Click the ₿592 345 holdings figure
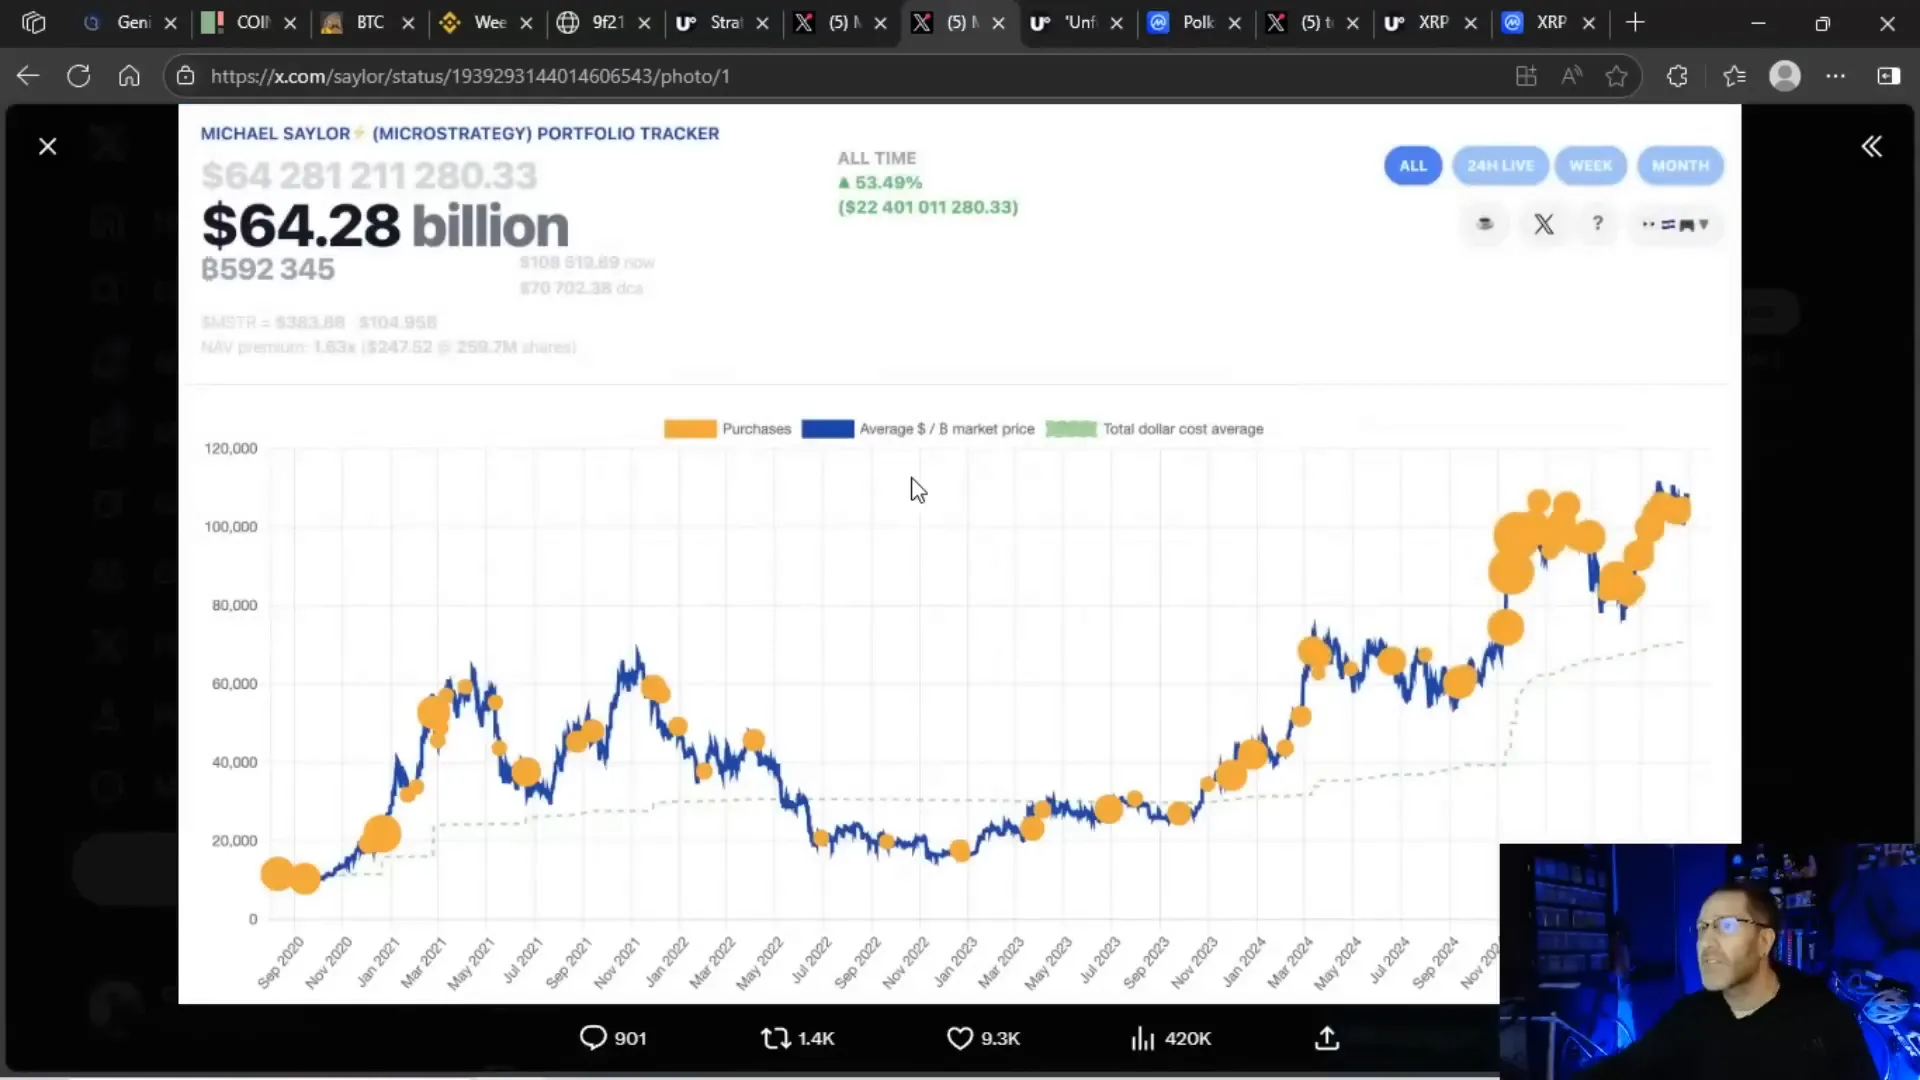 pos(268,269)
